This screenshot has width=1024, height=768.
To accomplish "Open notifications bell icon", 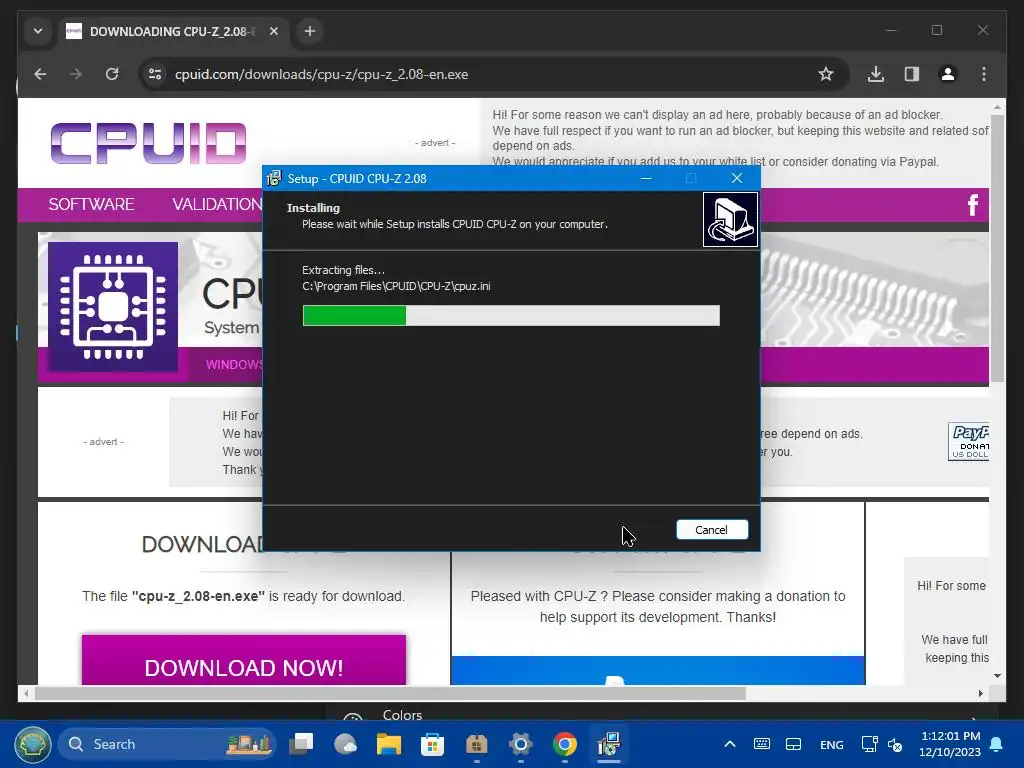I will [996, 744].
